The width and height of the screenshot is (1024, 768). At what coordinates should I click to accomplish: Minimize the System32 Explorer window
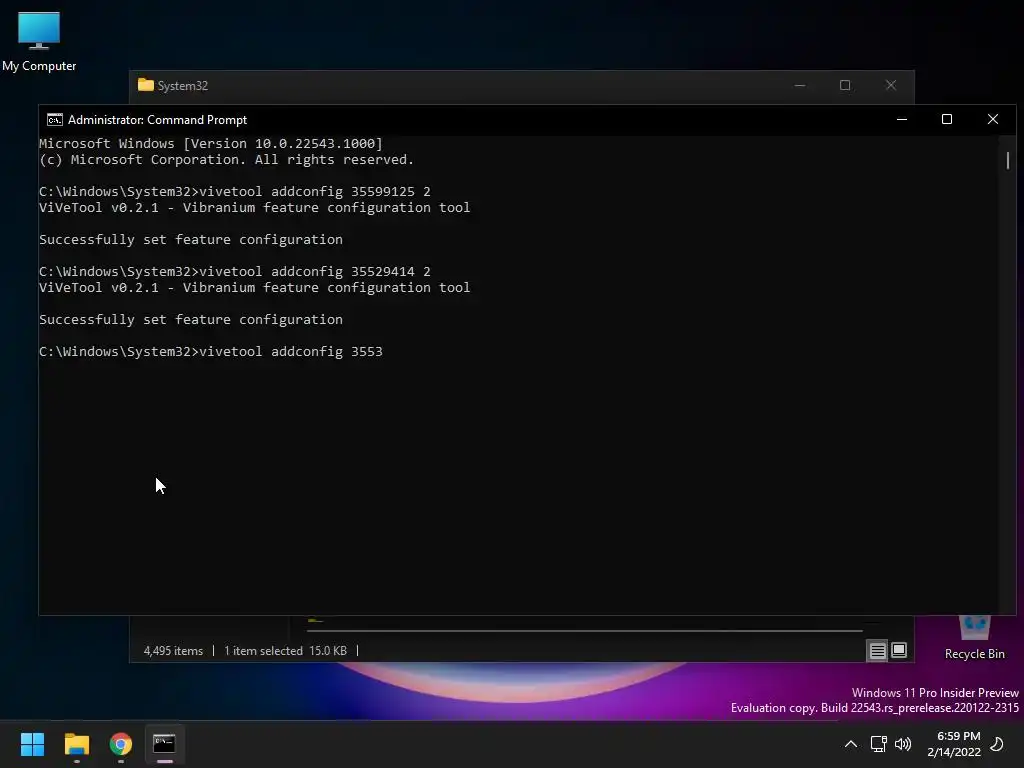[x=800, y=86]
